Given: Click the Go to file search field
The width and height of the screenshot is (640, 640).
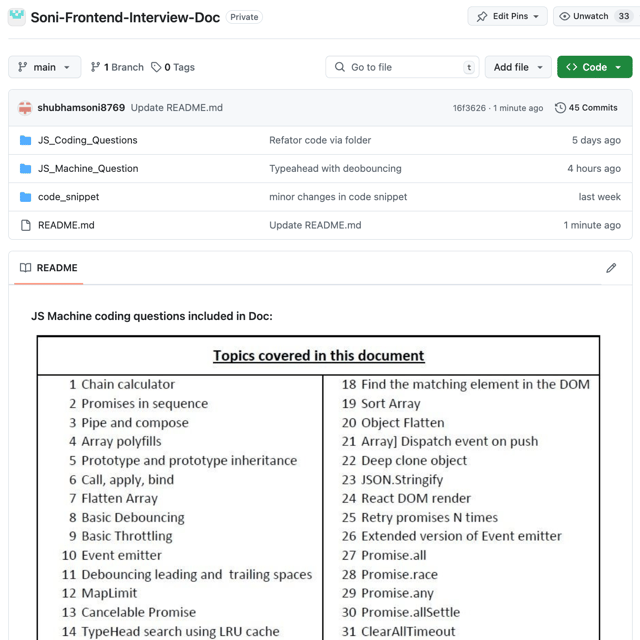Looking at the screenshot, I should 400,67.
